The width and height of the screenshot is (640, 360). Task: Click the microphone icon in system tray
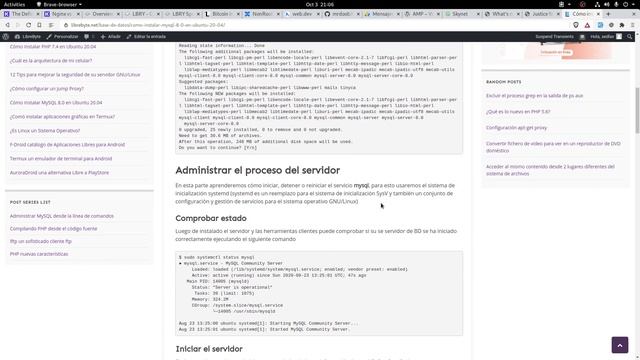pyautogui.click(x=616, y=4)
